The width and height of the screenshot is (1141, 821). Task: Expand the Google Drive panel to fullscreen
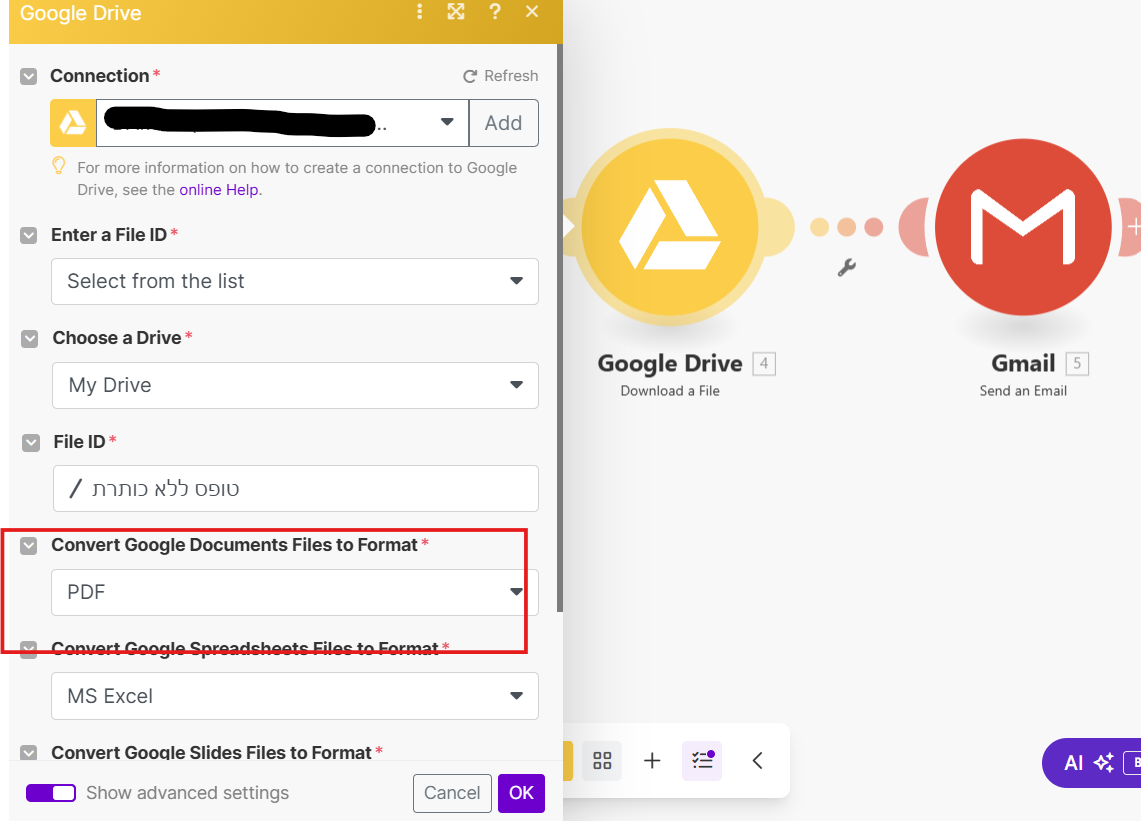(x=456, y=12)
